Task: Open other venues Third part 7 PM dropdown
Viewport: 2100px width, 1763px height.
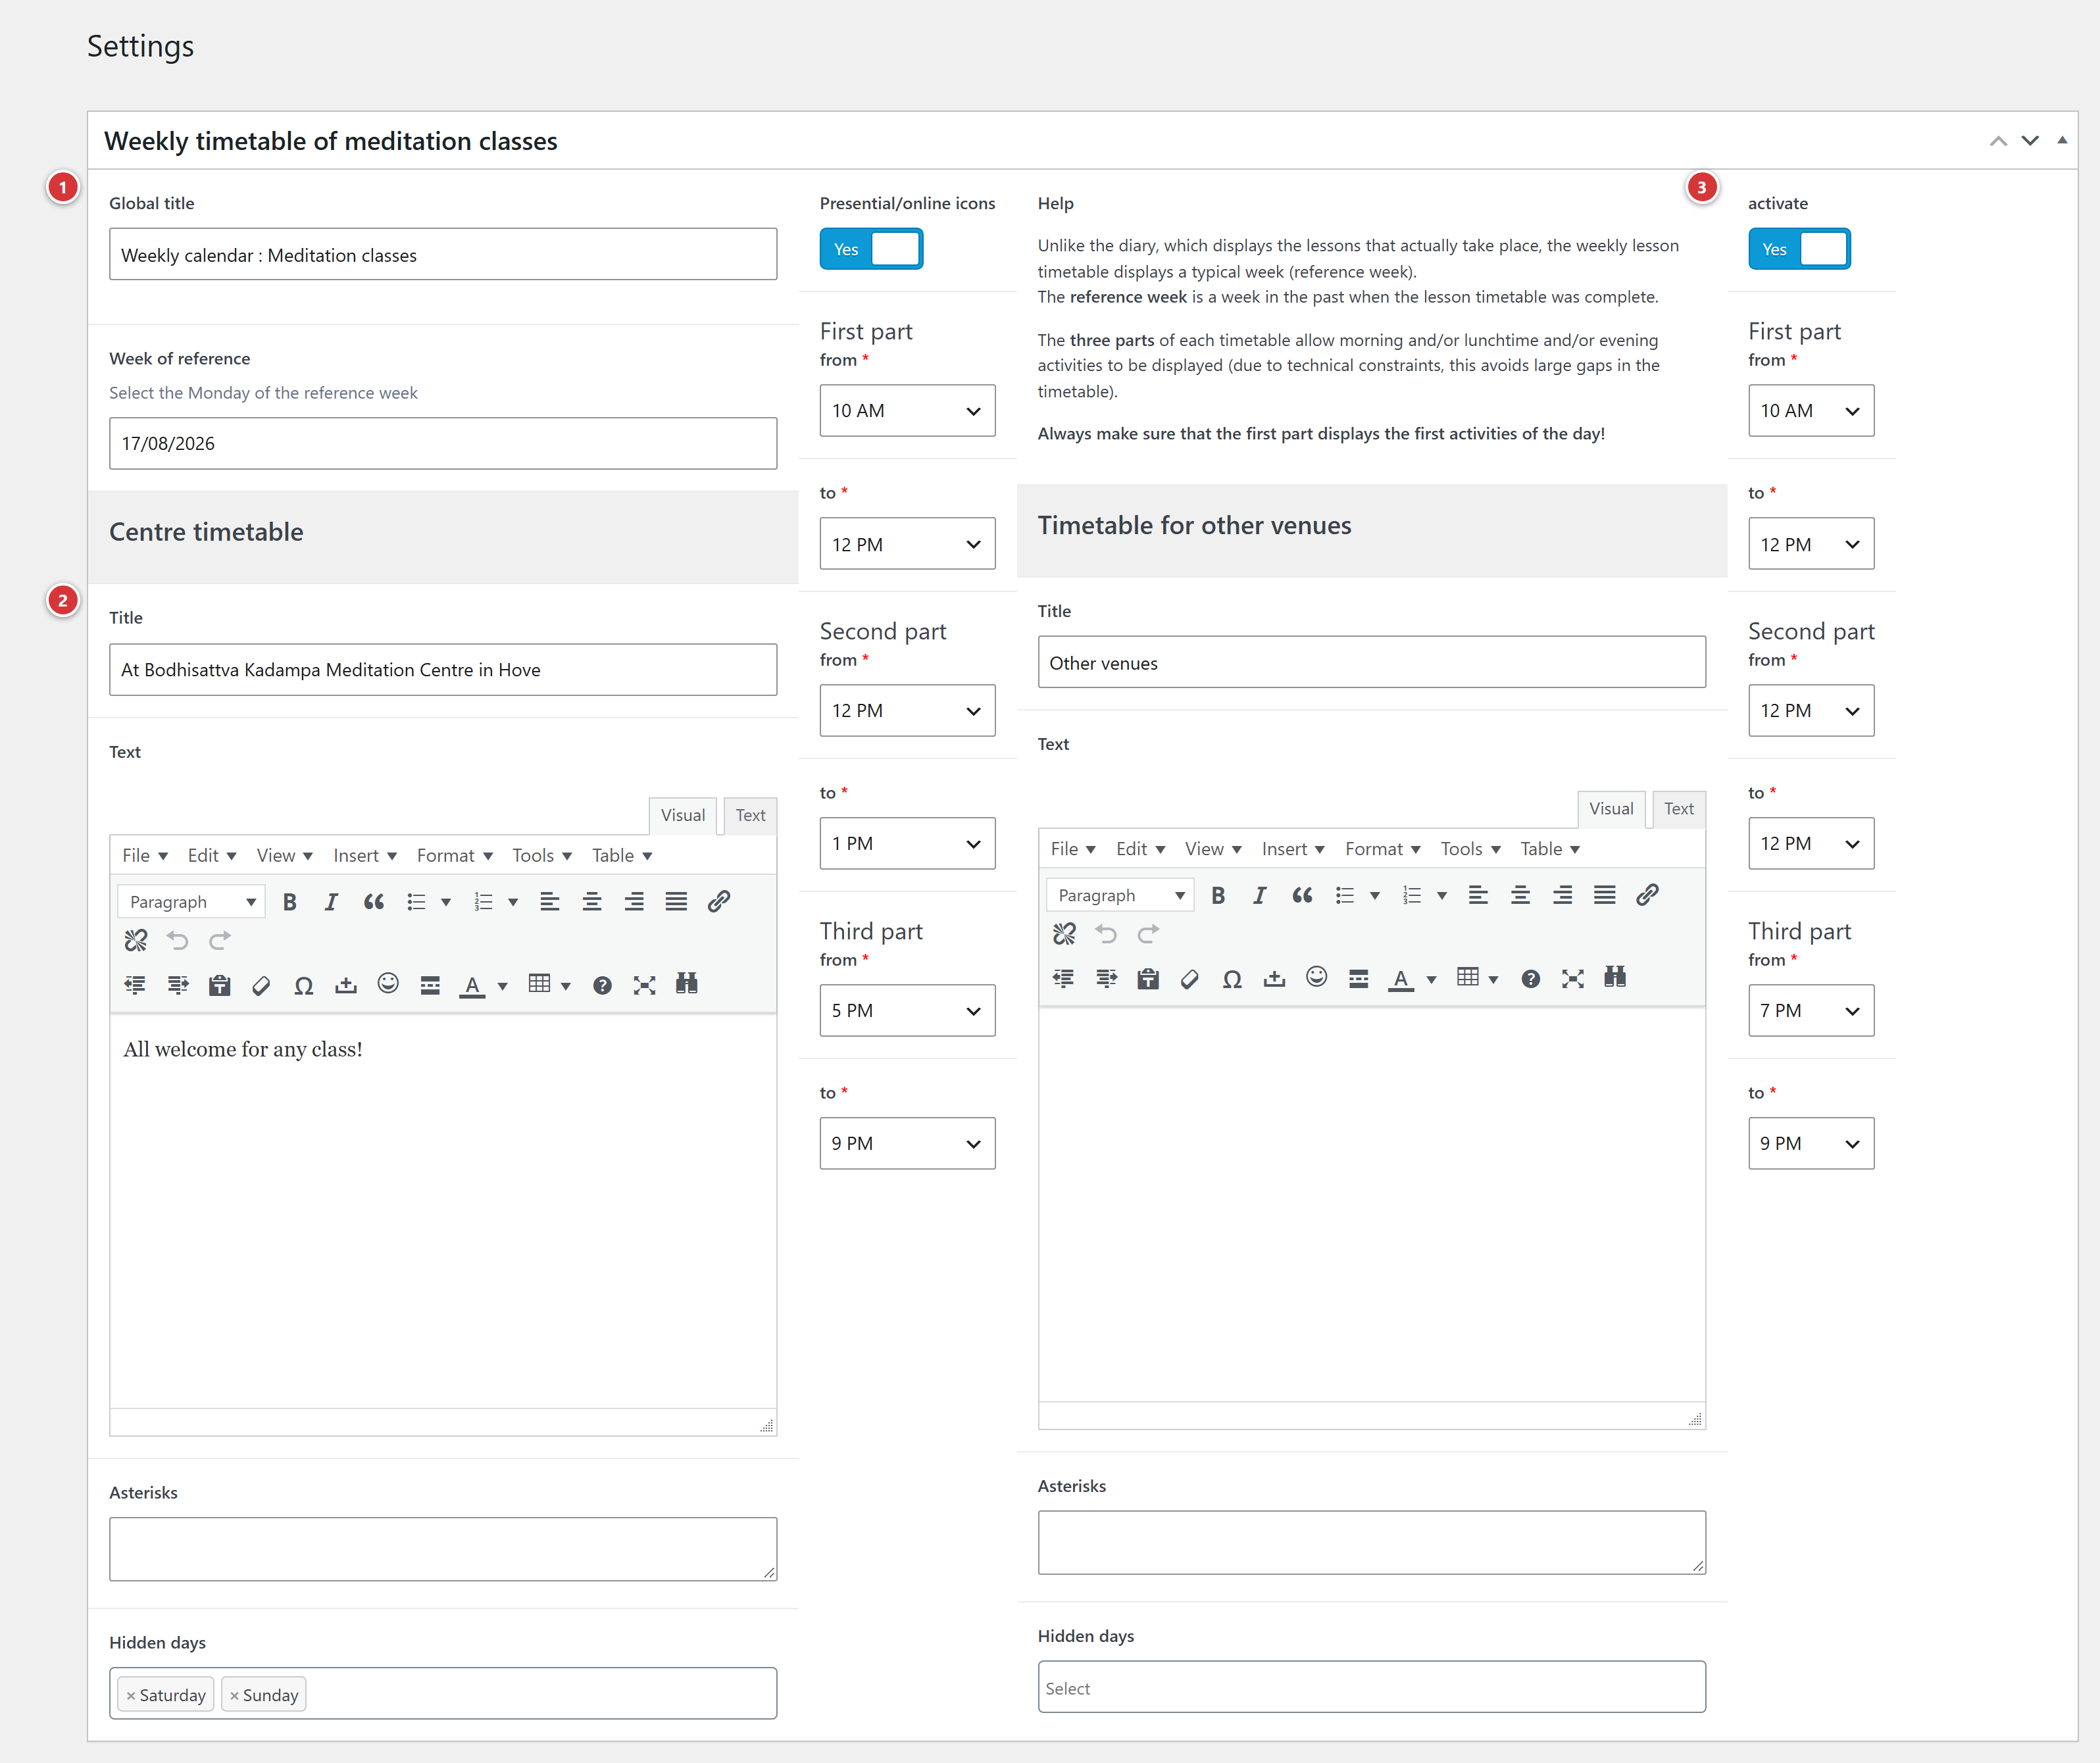Action: pos(1810,1011)
